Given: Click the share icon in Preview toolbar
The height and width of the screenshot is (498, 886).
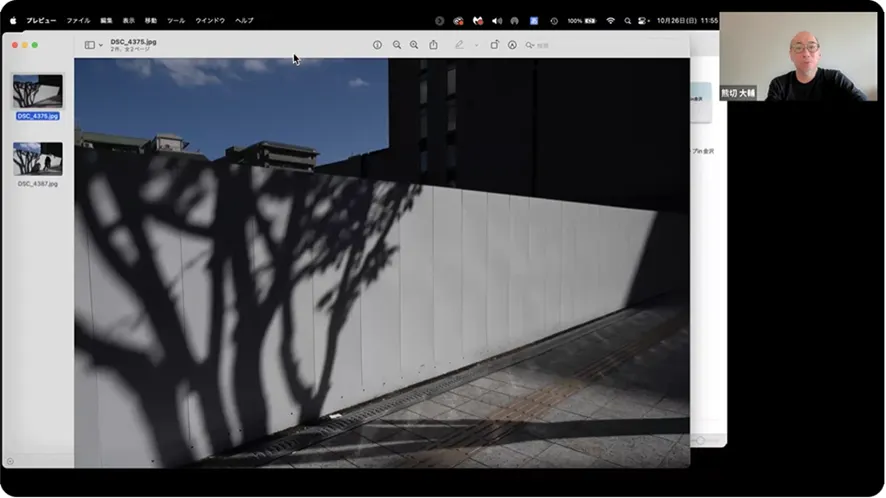Looking at the screenshot, I should (434, 45).
